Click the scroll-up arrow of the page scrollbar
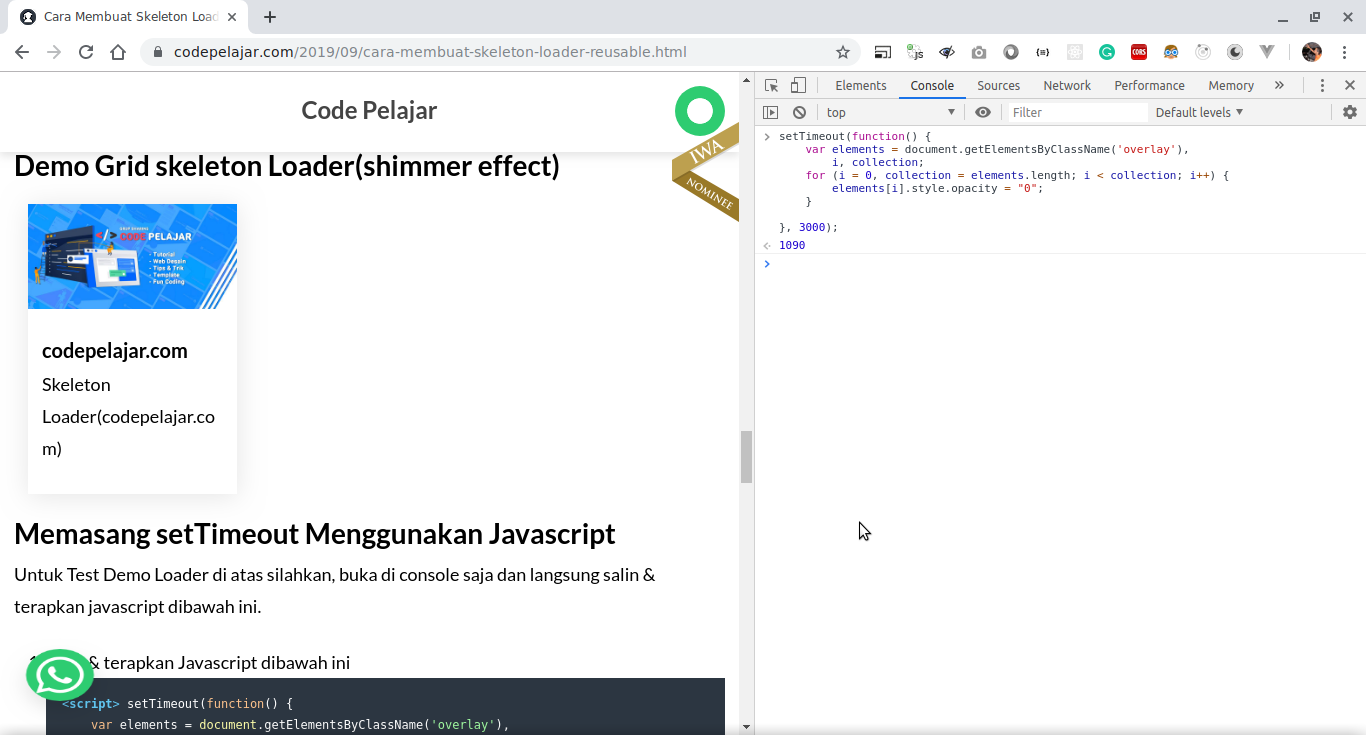1366x735 pixels. coord(746,80)
